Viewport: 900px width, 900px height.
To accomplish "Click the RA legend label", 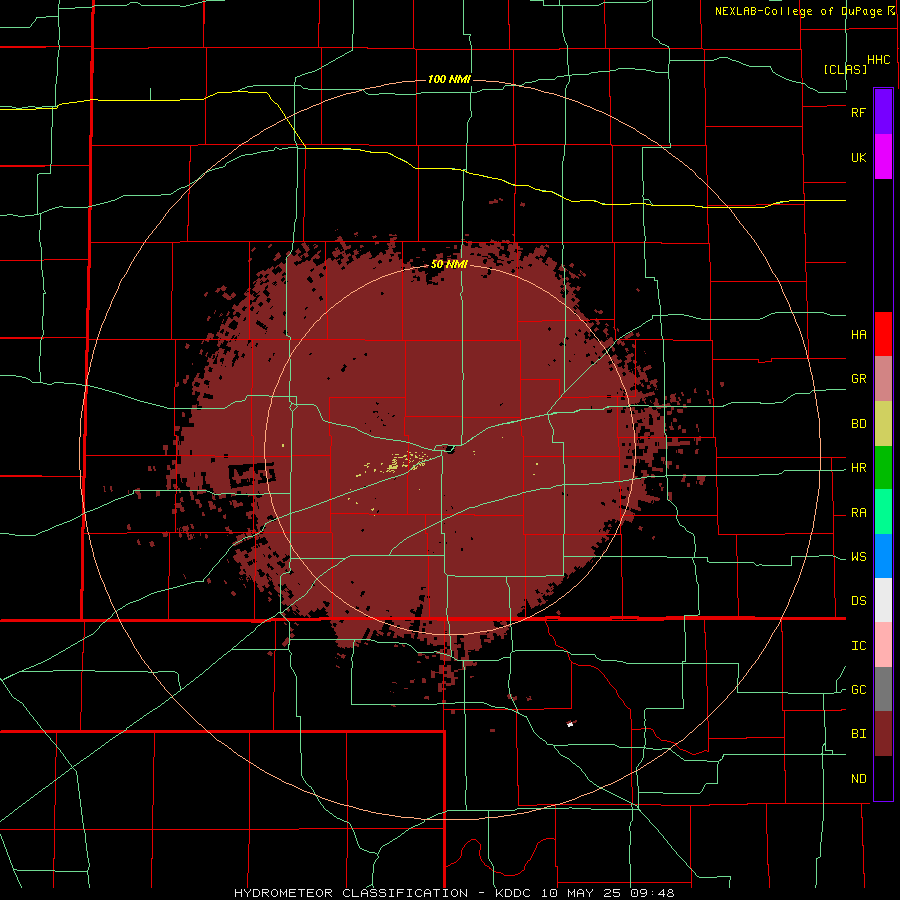I will [858, 513].
